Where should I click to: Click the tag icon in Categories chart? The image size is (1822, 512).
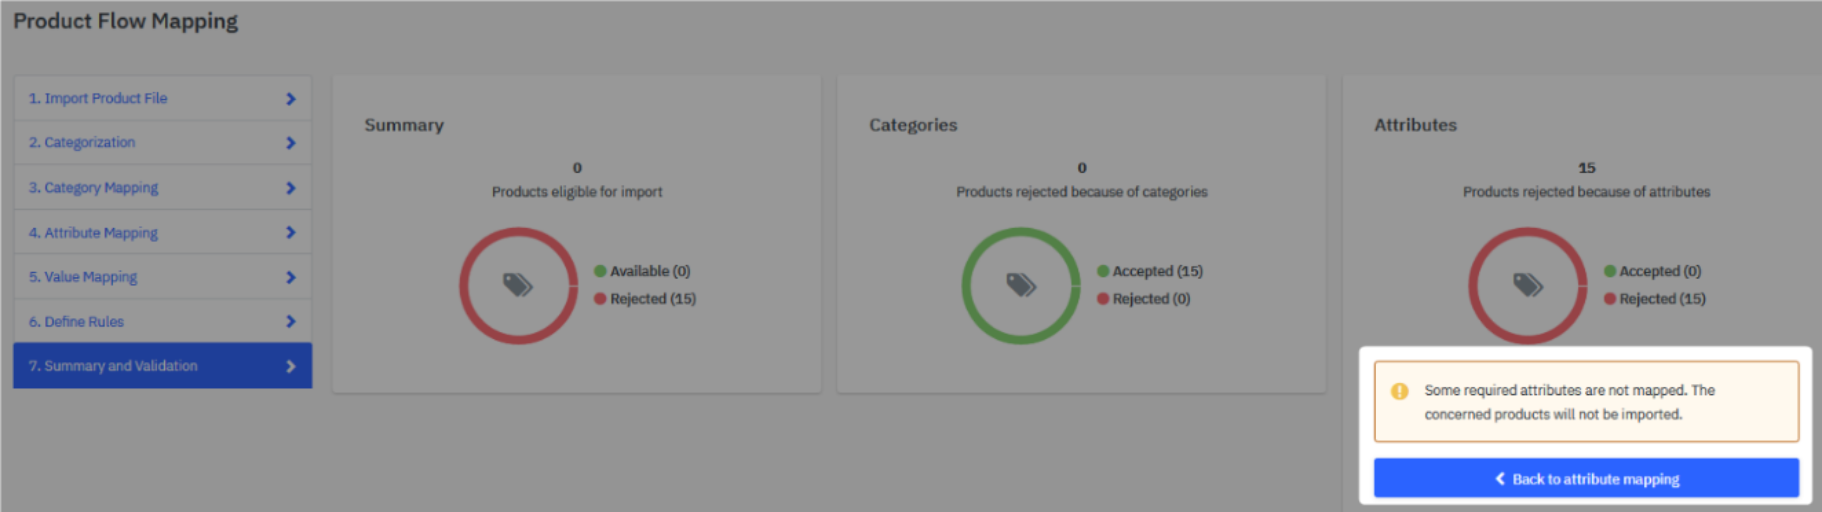point(1021,286)
